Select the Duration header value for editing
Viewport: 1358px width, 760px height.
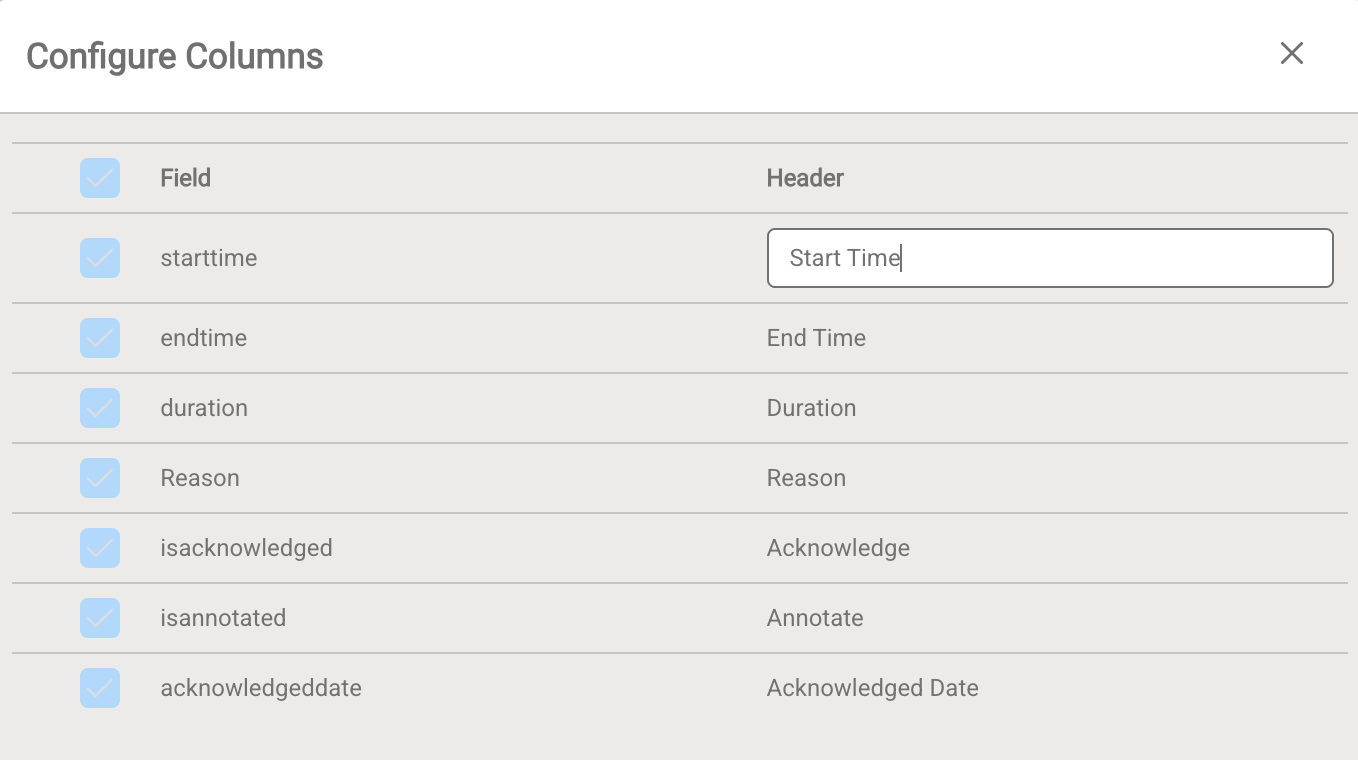(x=811, y=407)
